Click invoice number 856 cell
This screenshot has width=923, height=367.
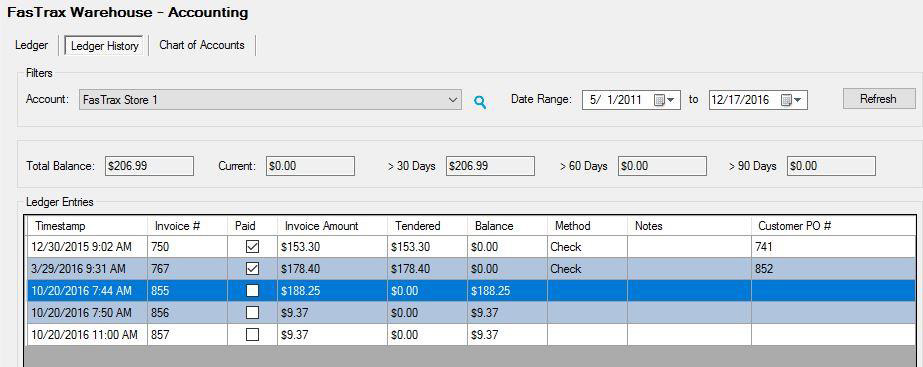[187, 312]
